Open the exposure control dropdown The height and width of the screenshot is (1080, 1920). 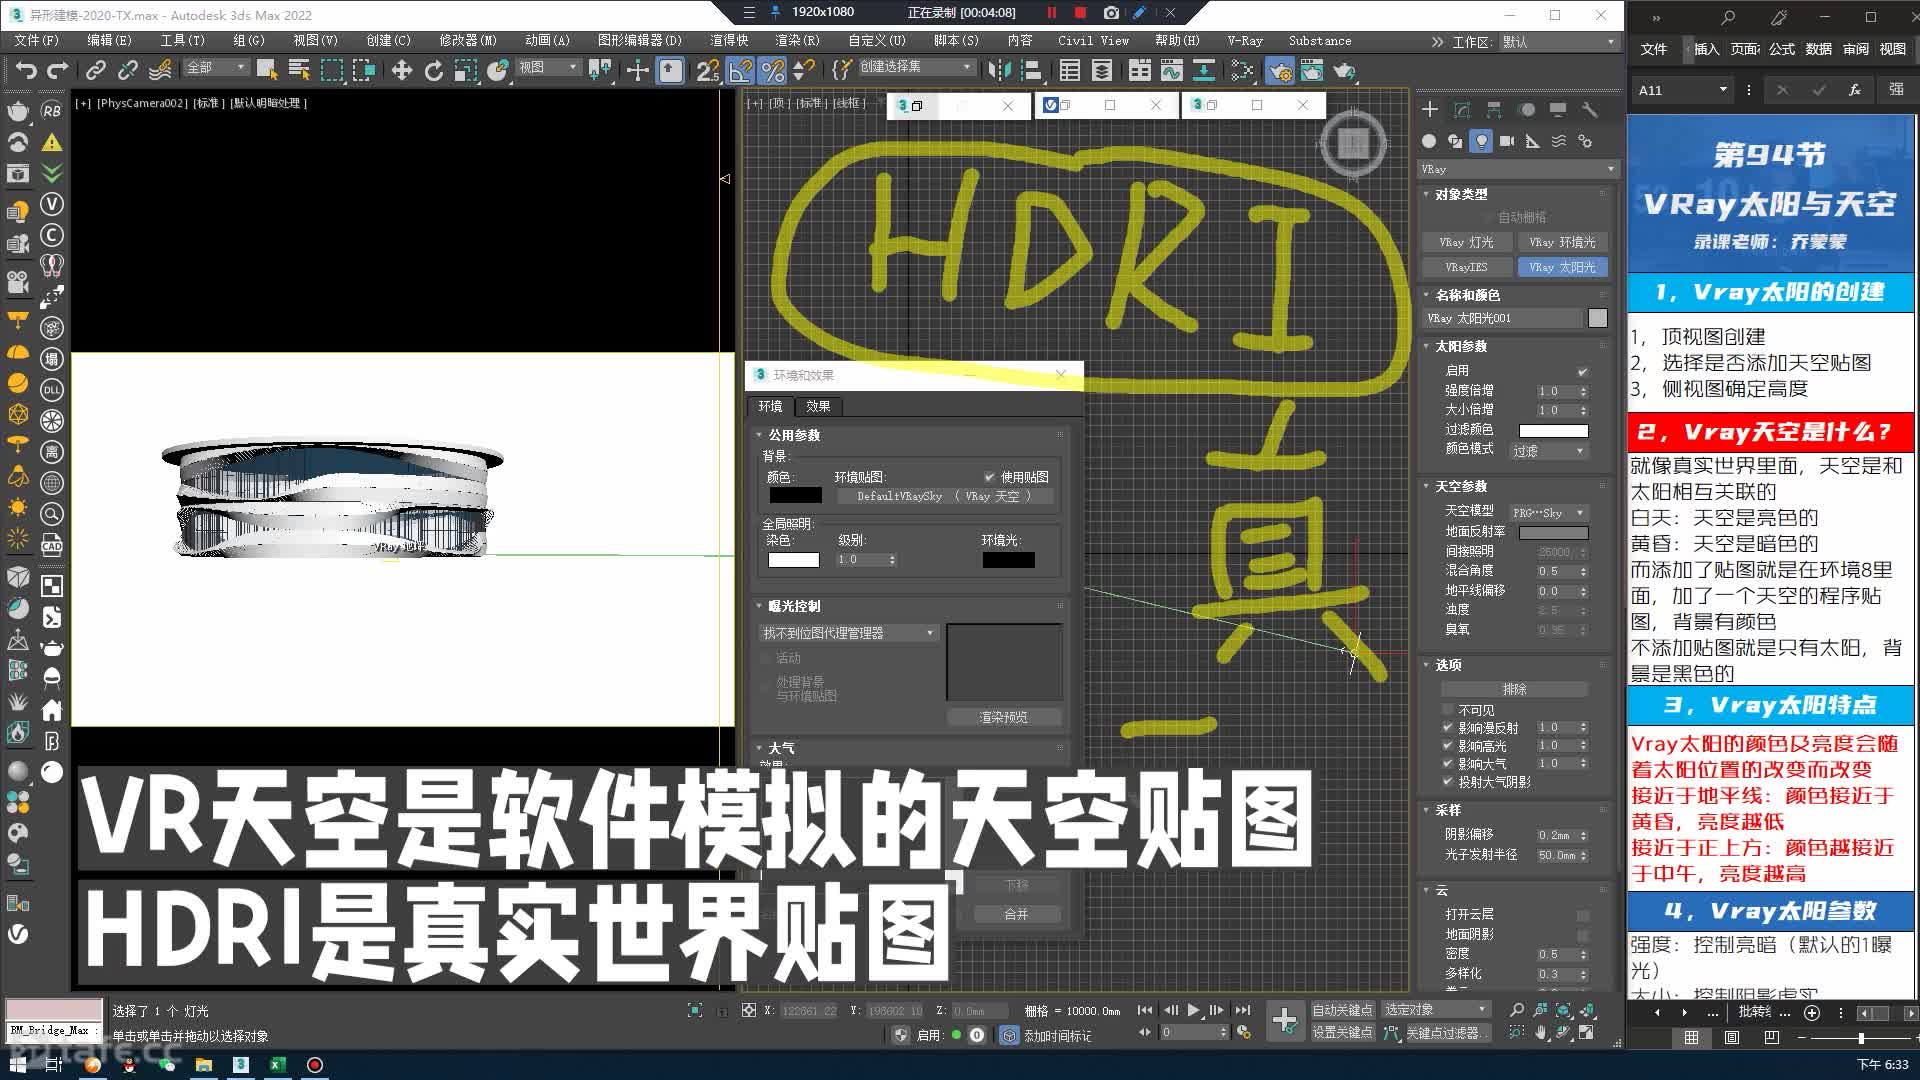click(x=848, y=633)
